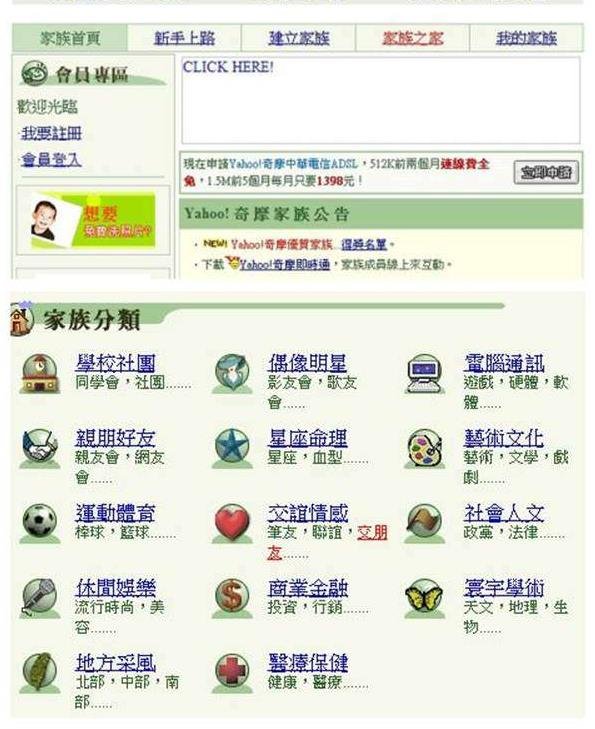The image size is (595, 729).
Task: Click the red heart icon for 交誼情感
Action: [232, 524]
